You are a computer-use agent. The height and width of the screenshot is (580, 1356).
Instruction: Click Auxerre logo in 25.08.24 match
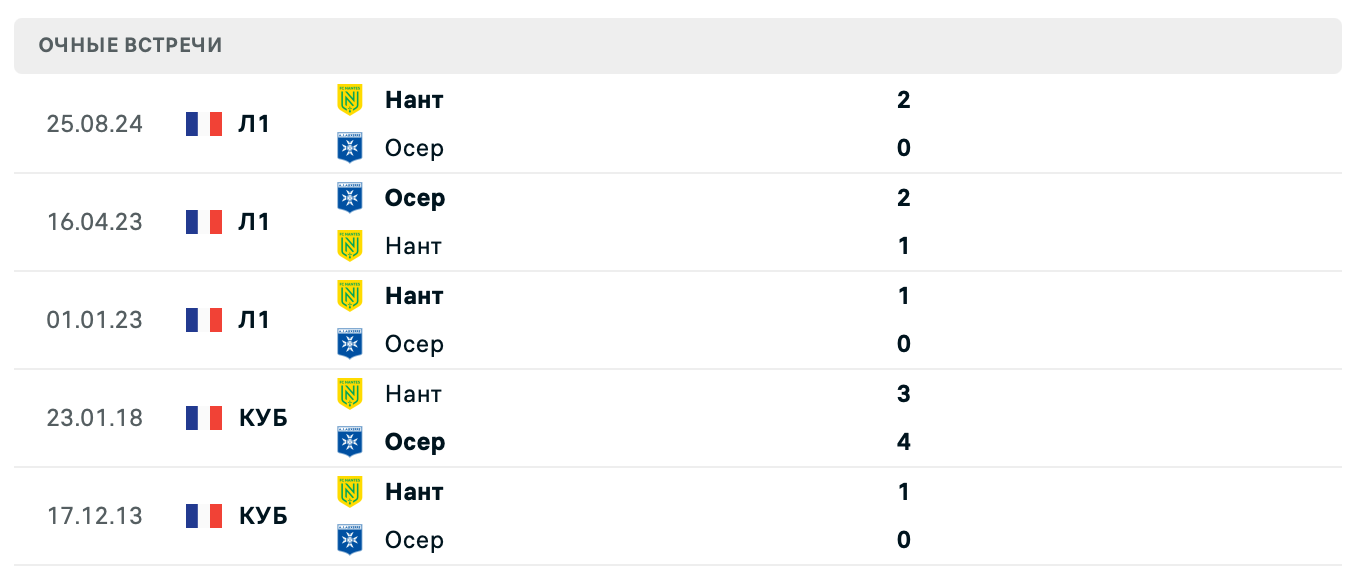point(350,148)
